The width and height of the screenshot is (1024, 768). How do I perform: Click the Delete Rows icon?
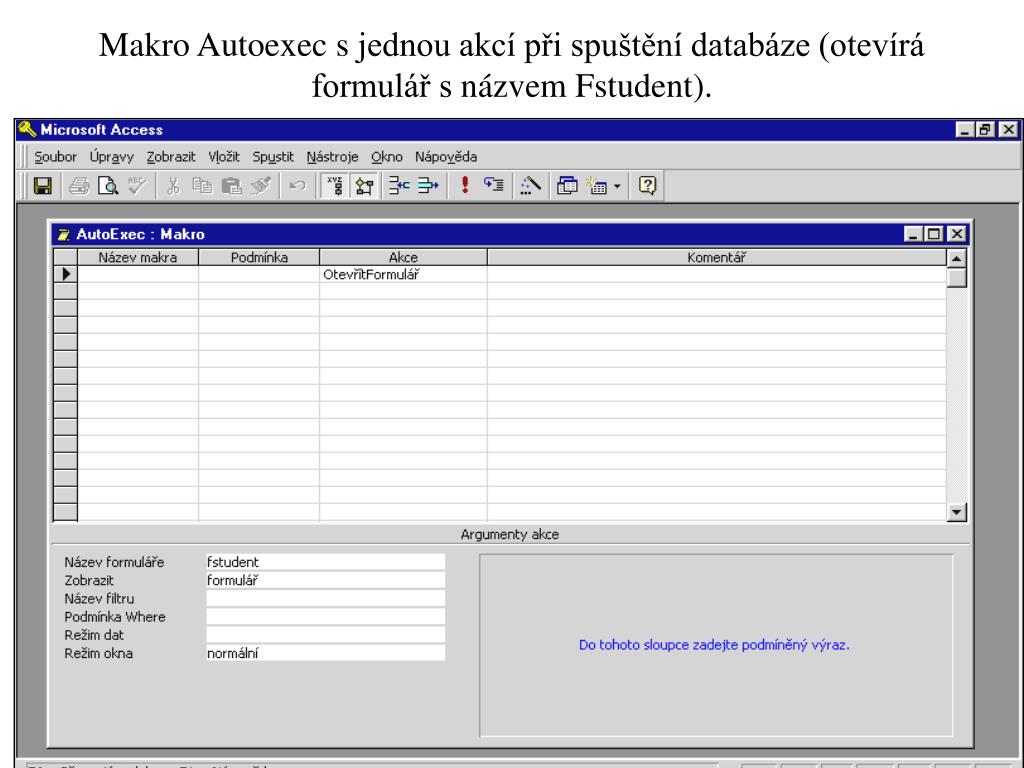(428, 186)
